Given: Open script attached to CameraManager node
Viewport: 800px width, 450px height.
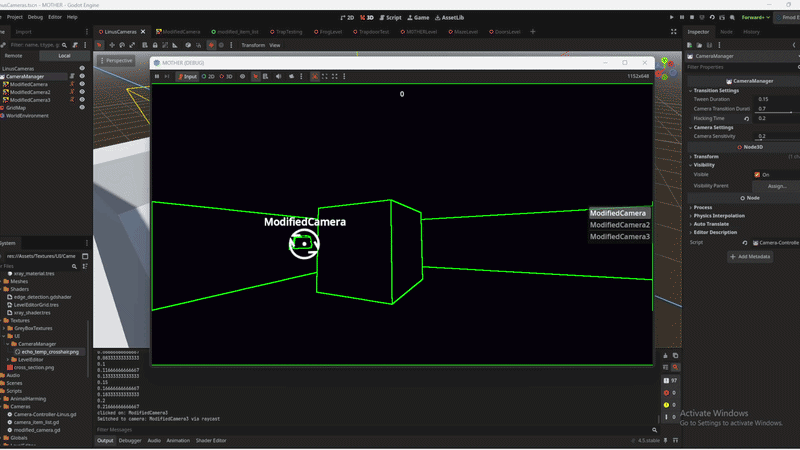Looking at the screenshot, I should click(70, 76).
